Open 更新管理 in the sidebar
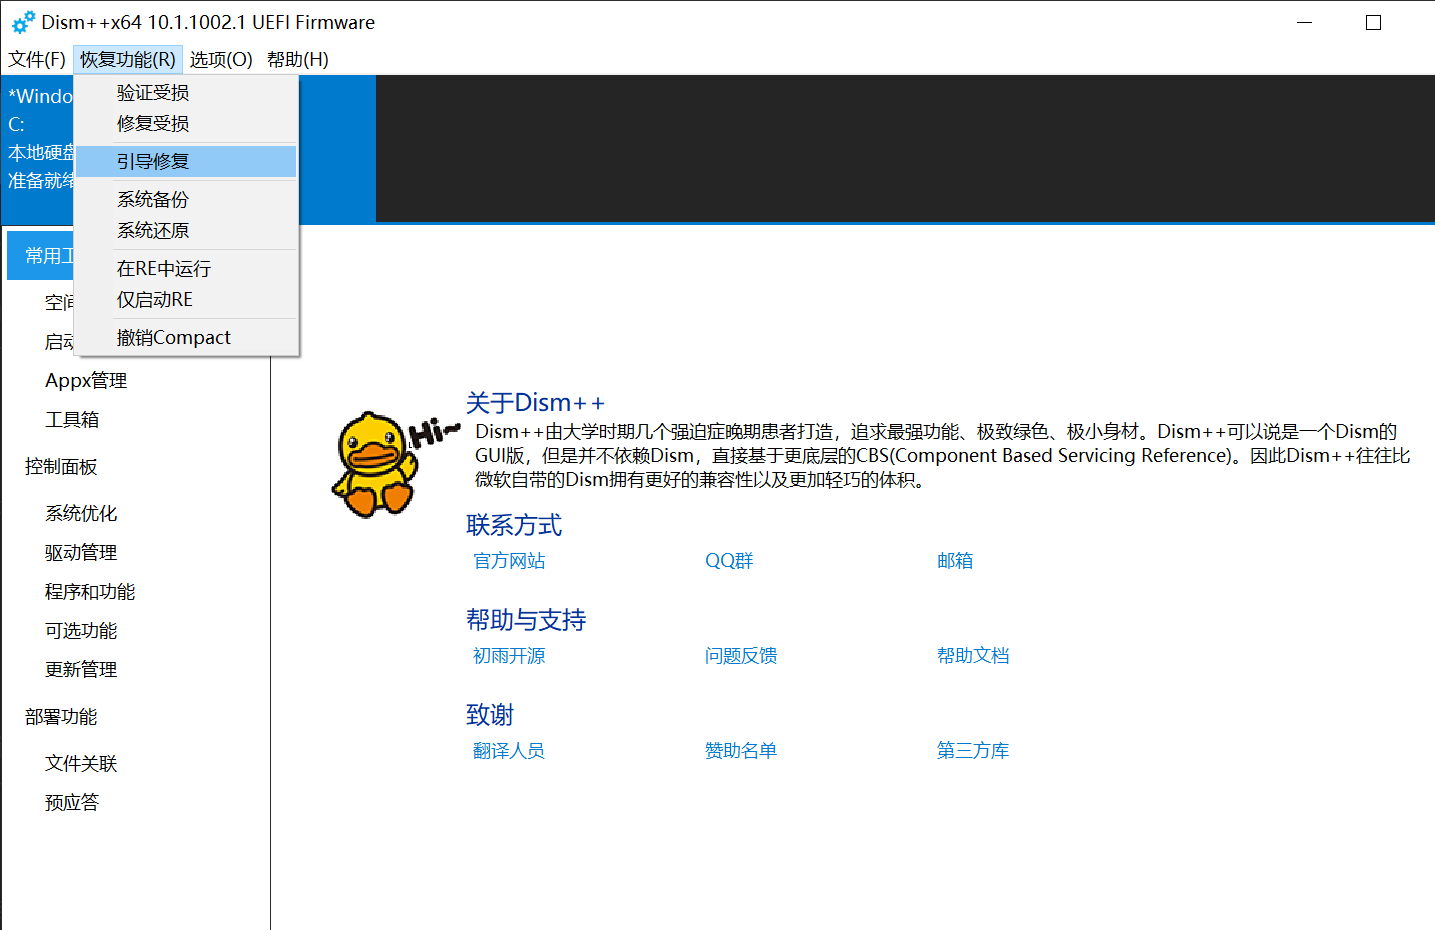 point(80,669)
